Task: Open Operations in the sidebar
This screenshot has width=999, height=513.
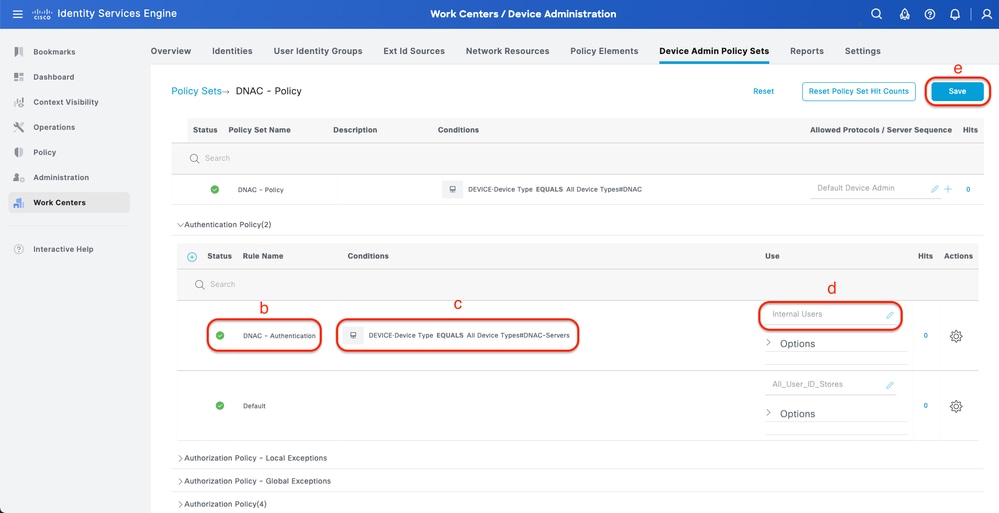Action: click(54, 127)
